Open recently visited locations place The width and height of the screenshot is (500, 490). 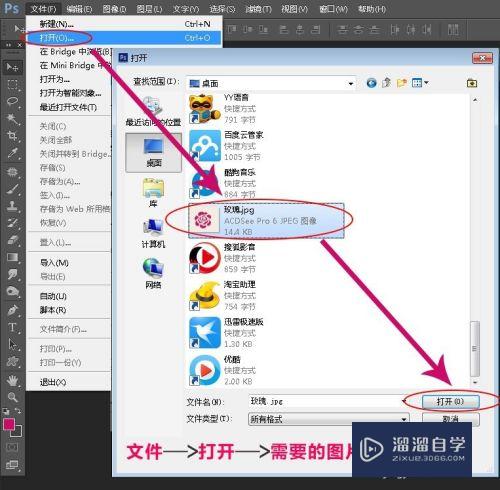point(153,112)
